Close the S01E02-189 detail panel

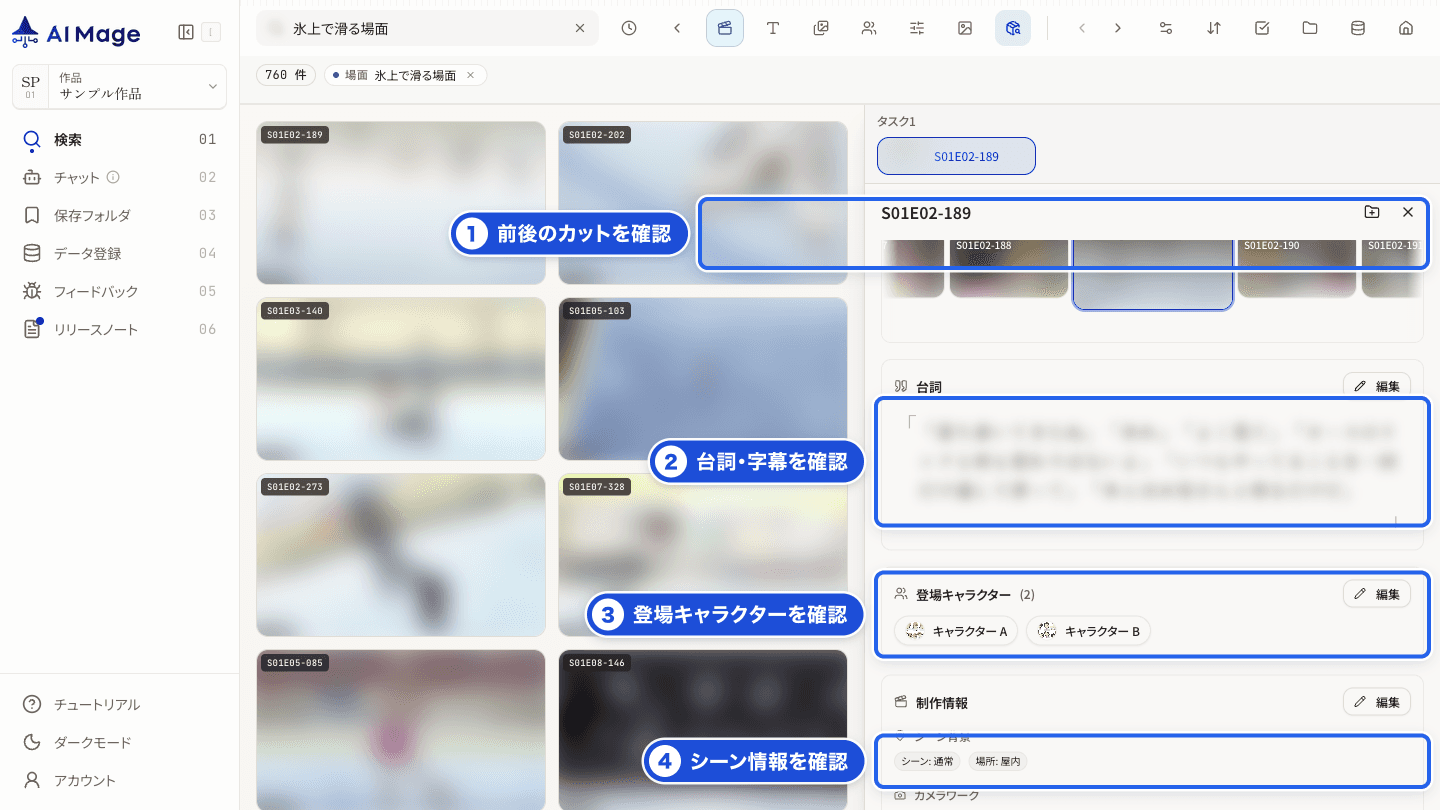coord(1408,212)
